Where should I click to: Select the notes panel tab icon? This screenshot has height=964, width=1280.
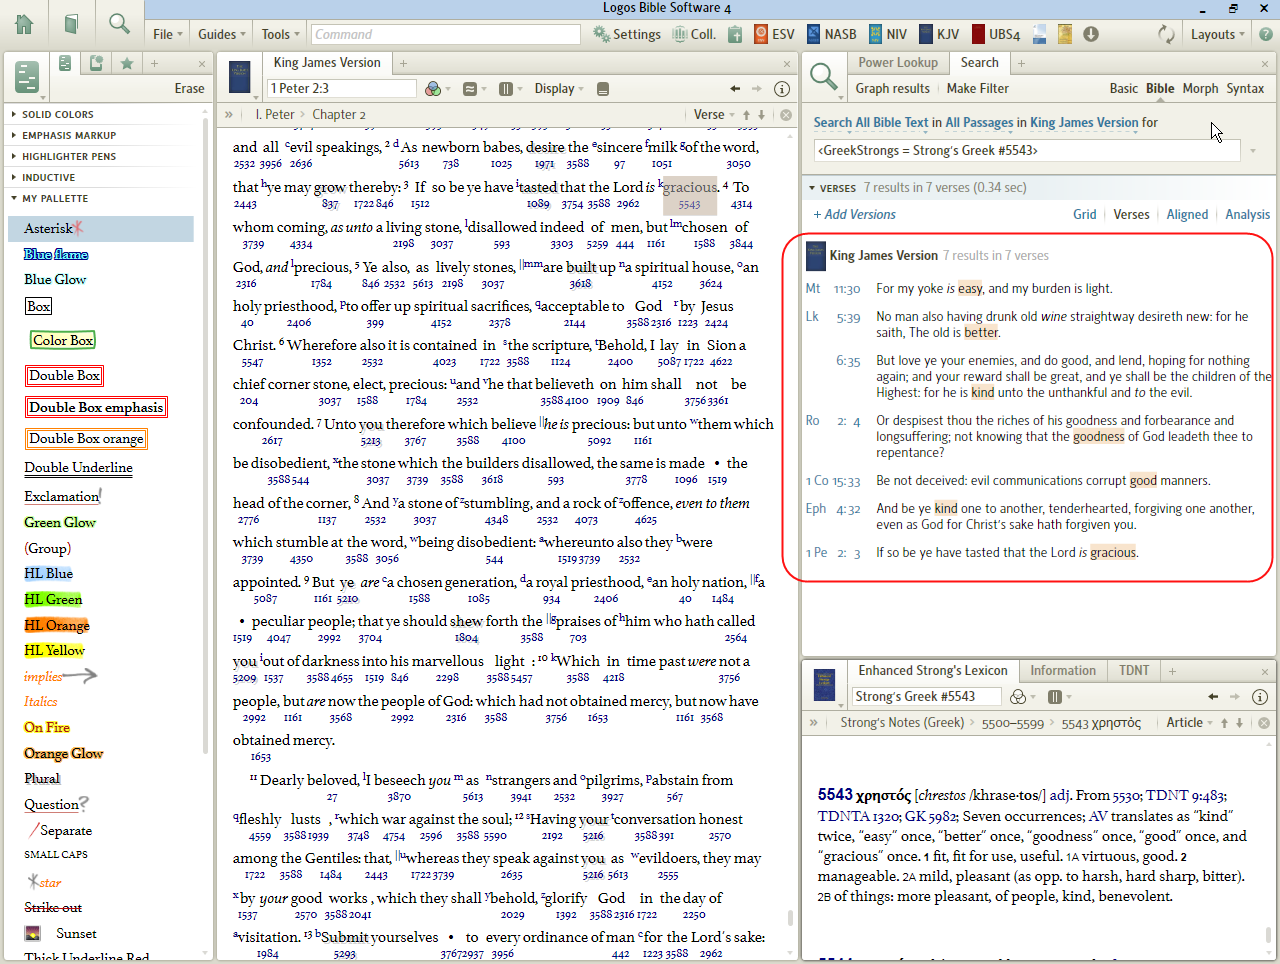[x=96, y=63]
